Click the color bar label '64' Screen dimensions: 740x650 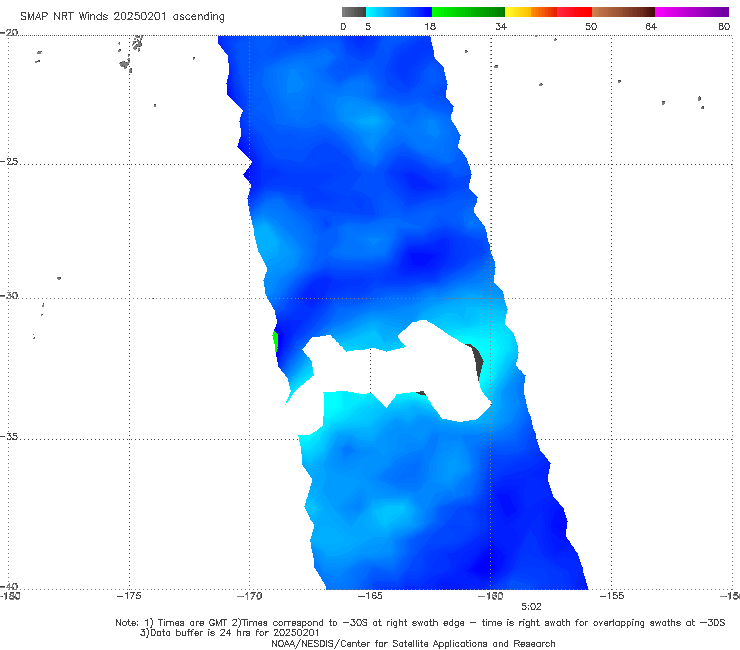coord(651,26)
